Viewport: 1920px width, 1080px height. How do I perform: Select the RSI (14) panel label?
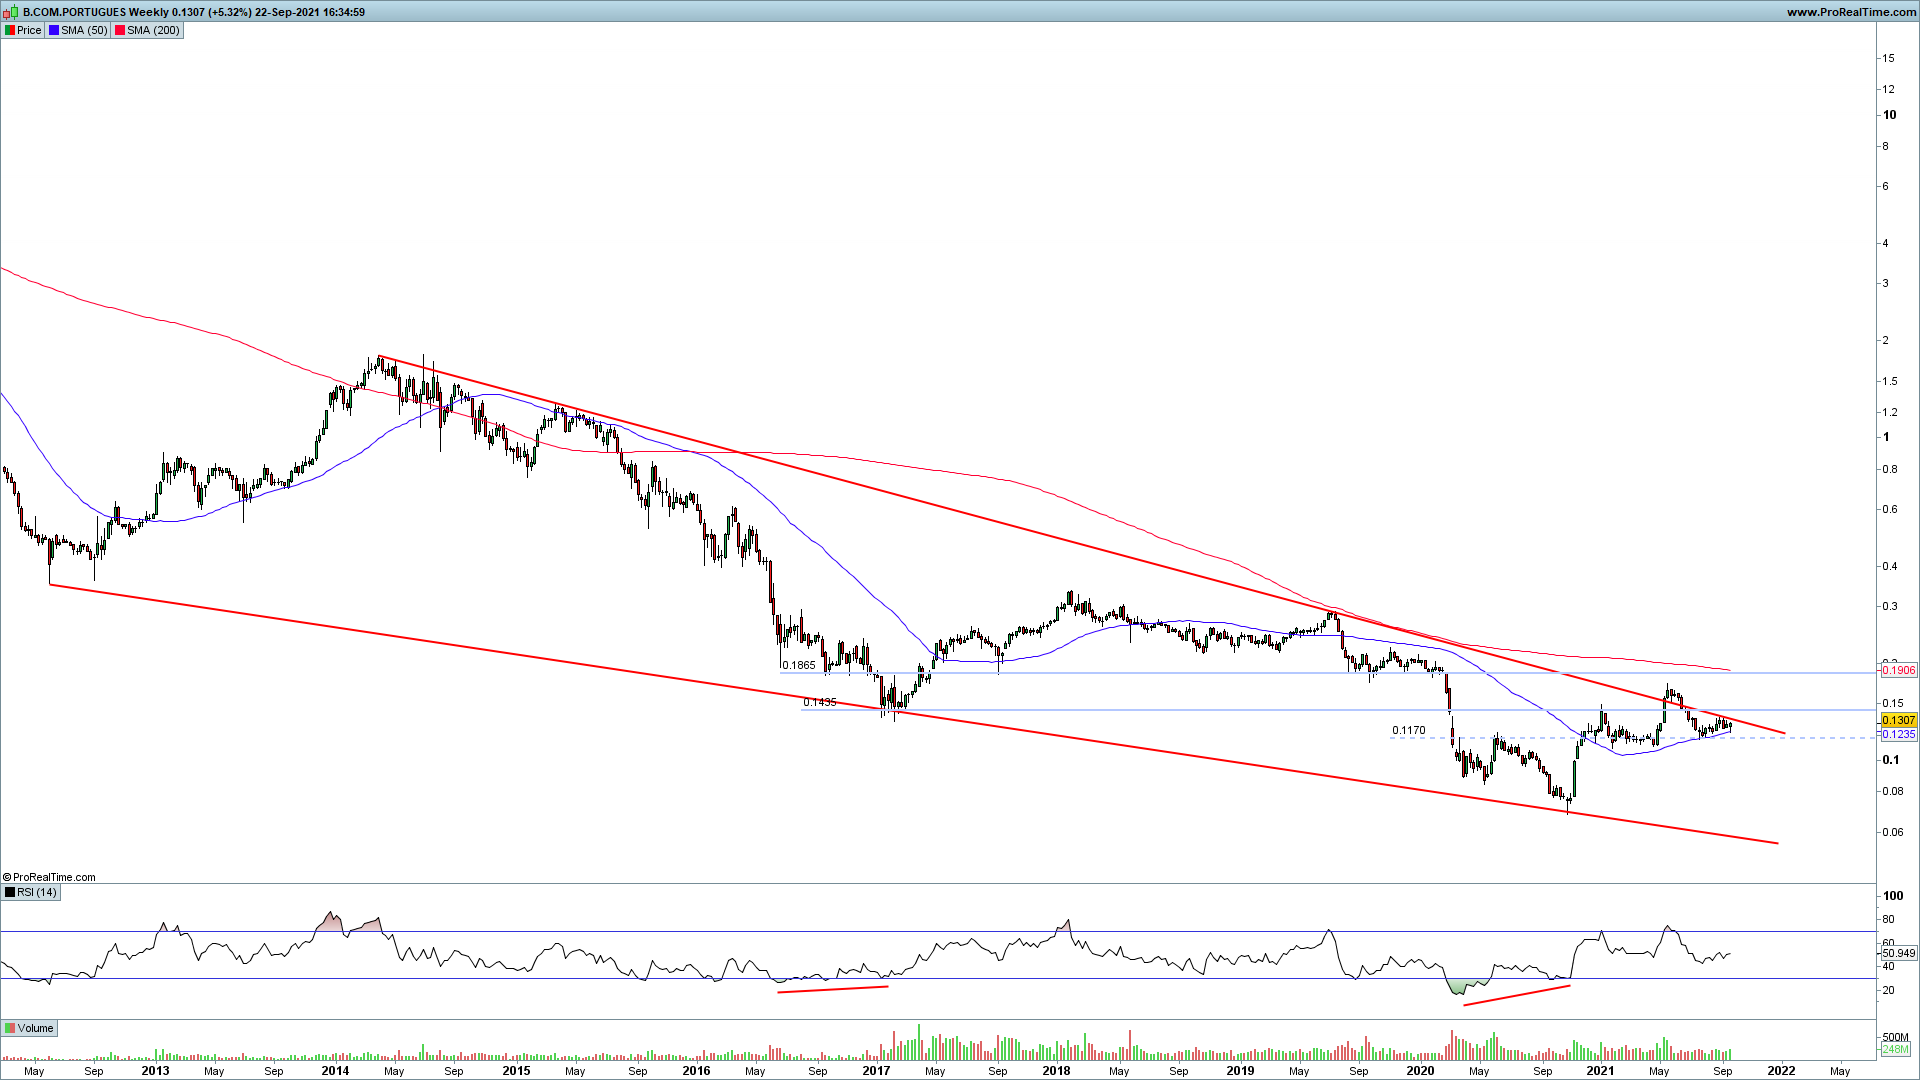click(x=37, y=892)
